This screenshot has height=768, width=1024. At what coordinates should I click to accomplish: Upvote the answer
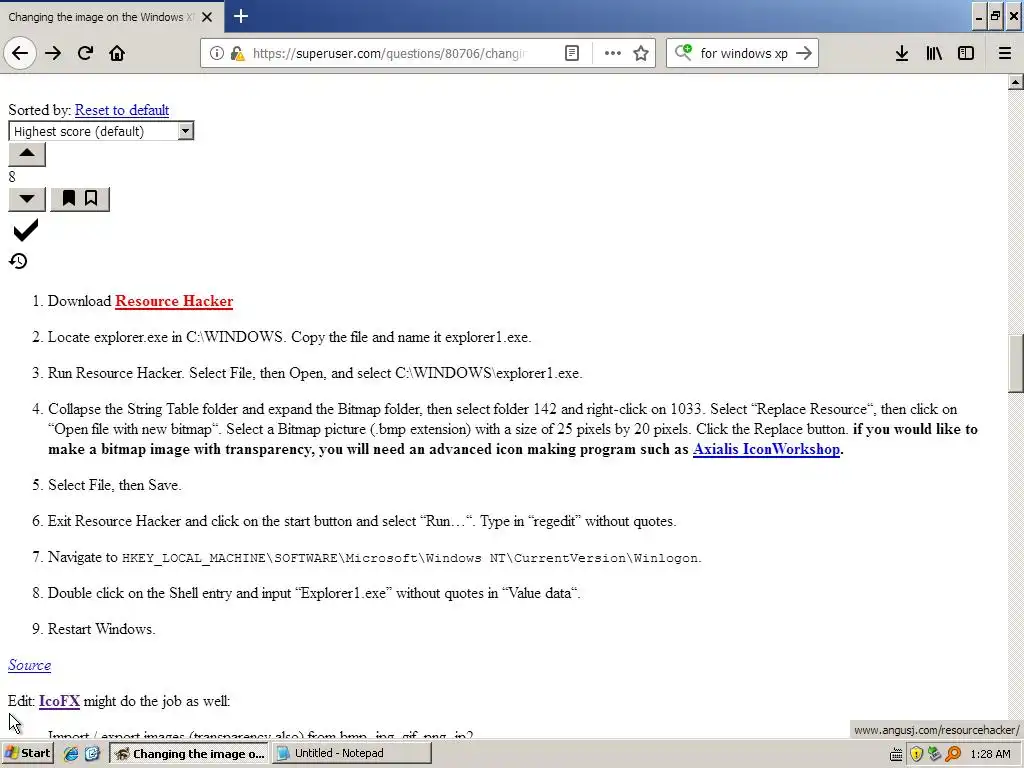(27, 154)
